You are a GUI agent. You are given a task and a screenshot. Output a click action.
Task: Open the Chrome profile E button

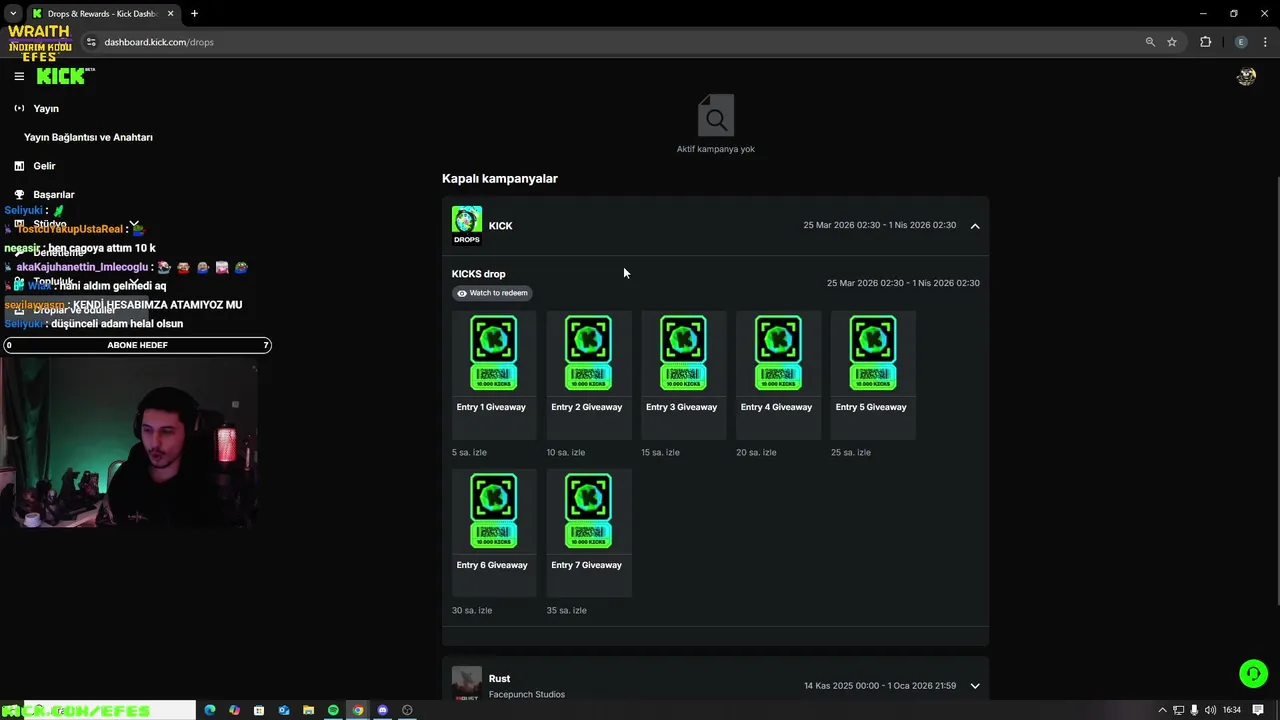coord(1241,42)
